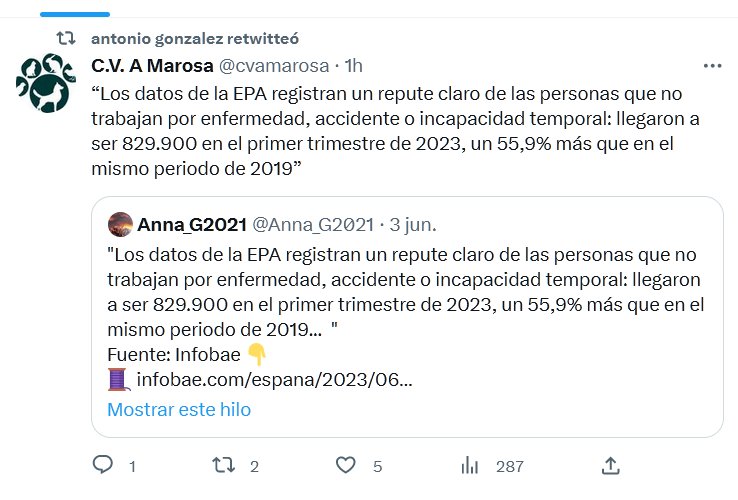Open the three-dot more options menu
Image resolution: width=738 pixels, height=500 pixels.
pos(712,66)
